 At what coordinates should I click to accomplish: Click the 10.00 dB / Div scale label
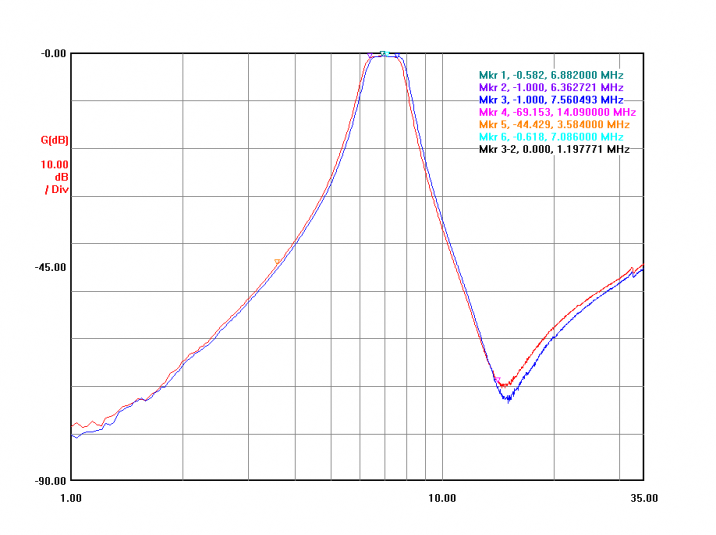tap(54, 176)
